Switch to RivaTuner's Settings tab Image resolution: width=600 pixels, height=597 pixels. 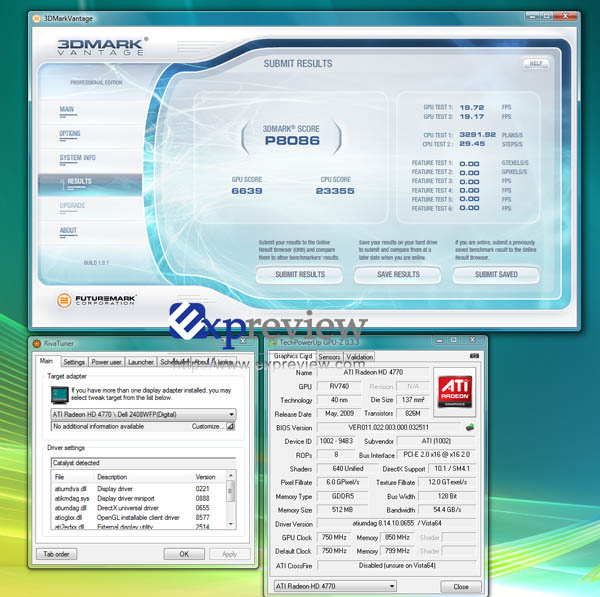pyautogui.click(x=74, y=362)
